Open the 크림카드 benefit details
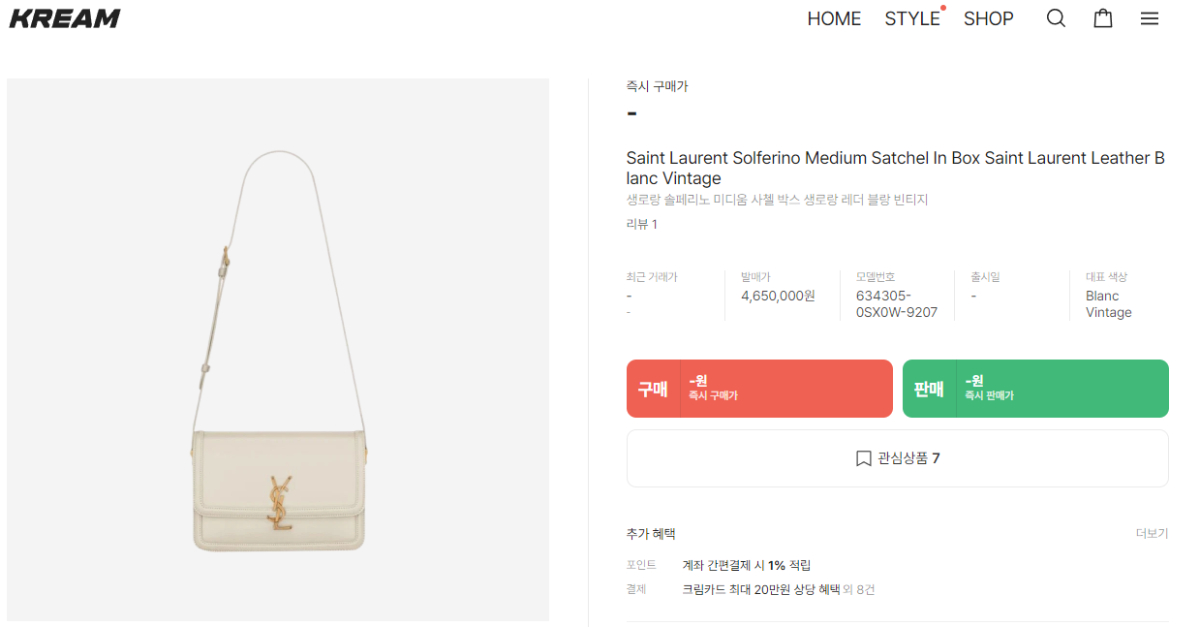The image size is (1200, 627). (x=760, y=589)
